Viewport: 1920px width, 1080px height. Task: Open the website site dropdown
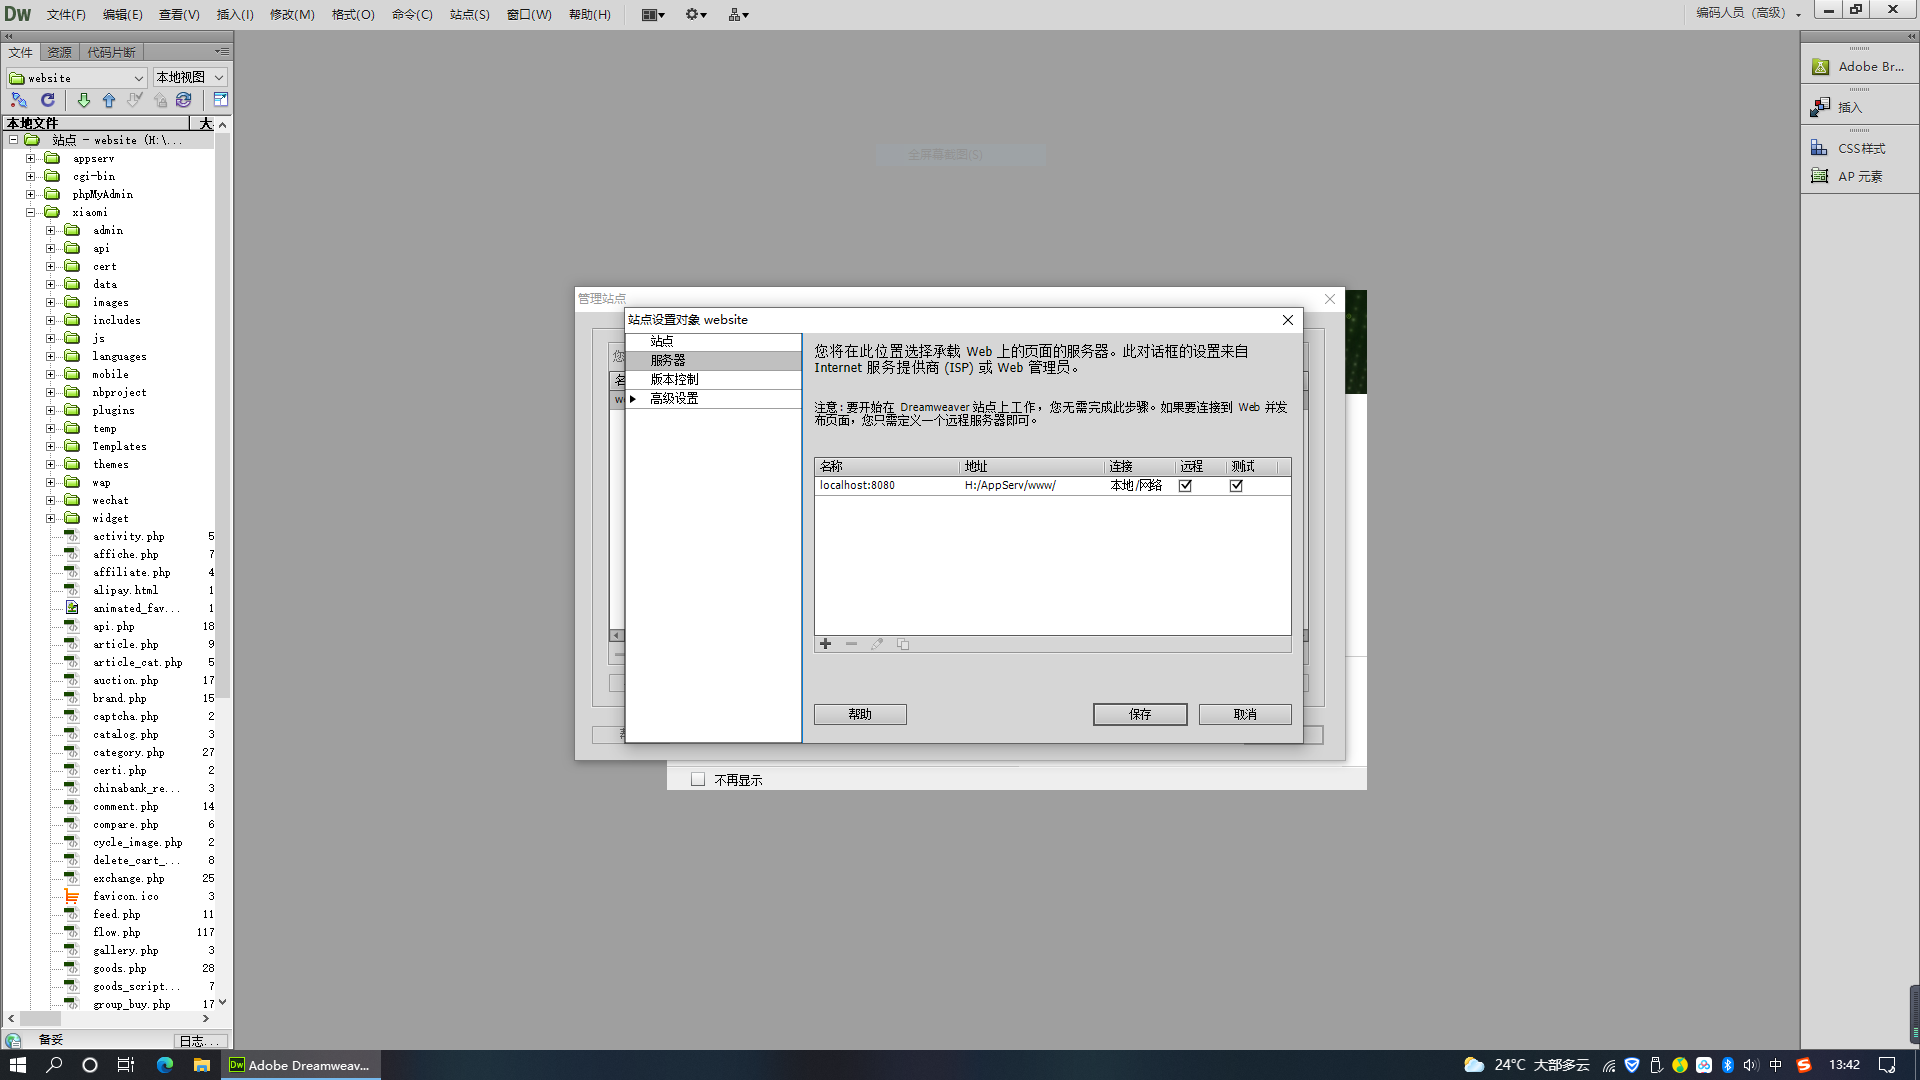[x=77, y=78]
